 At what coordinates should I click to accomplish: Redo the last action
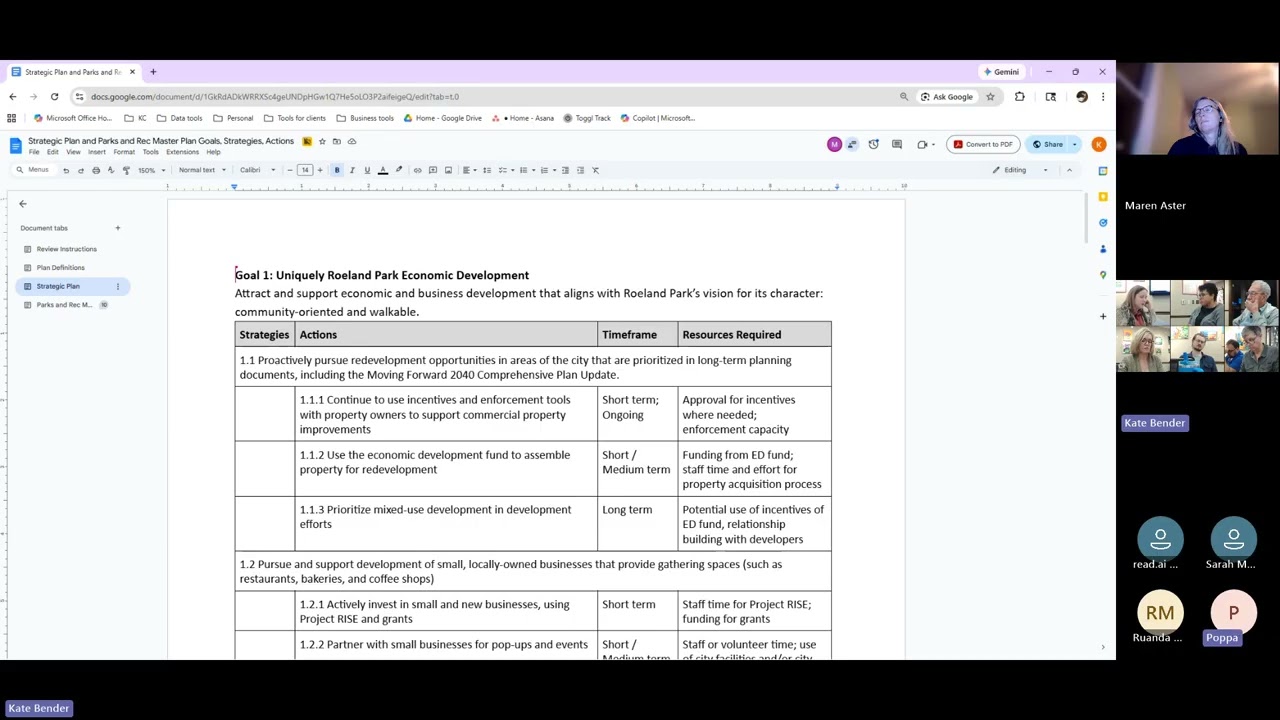81,170
